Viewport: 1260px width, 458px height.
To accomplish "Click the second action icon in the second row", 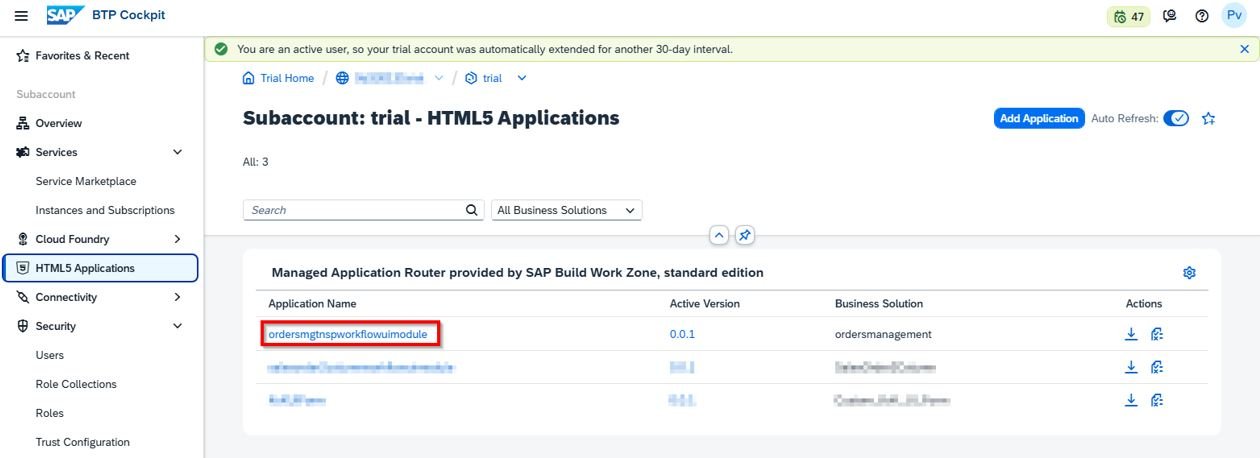I will coord(1157,367).
